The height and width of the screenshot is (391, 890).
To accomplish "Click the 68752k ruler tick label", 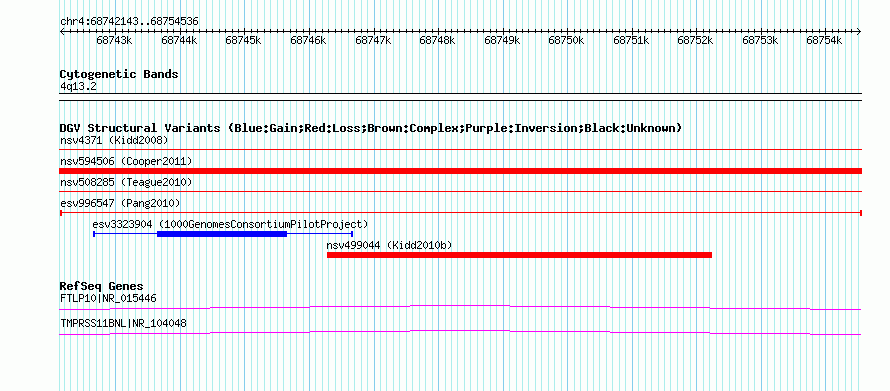I will tap(695, 41).
